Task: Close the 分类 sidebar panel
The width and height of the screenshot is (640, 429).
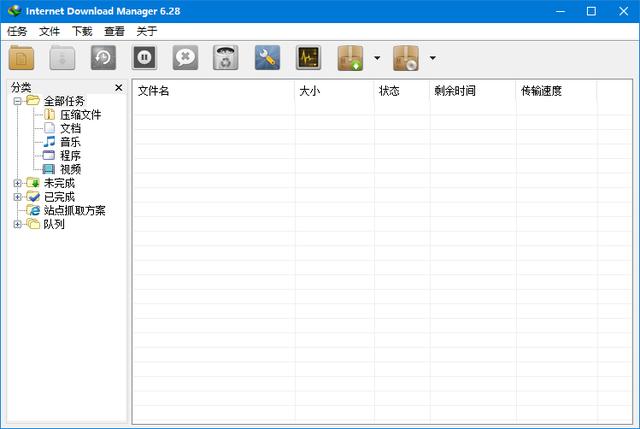Action: click(119, 88)
